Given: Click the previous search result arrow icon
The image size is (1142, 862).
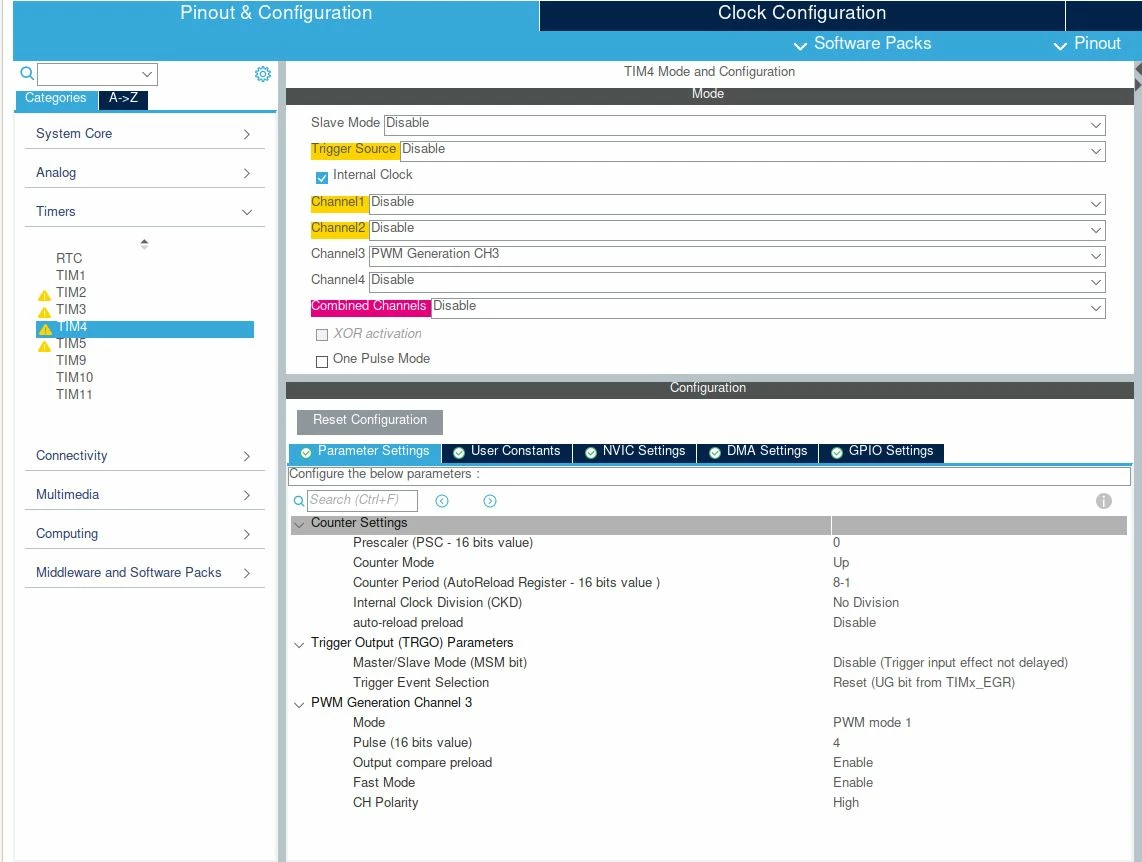Looking at the screenshot, I should [442, 501].
